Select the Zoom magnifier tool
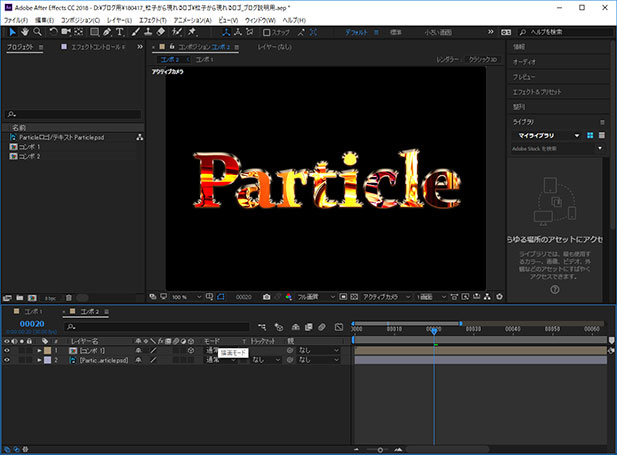The image size is (617, 455). pos(38,32)
